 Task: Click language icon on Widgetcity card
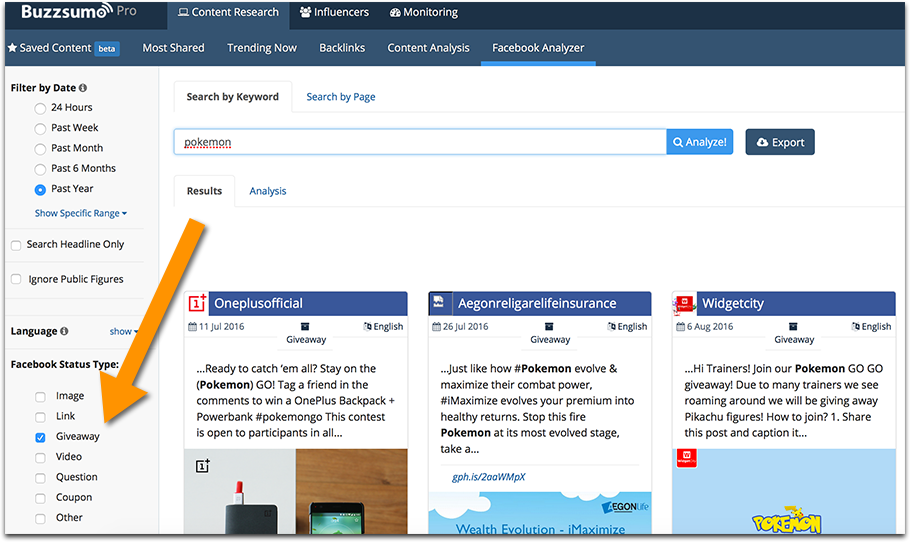pyautogui.click(x=856, y=327)
